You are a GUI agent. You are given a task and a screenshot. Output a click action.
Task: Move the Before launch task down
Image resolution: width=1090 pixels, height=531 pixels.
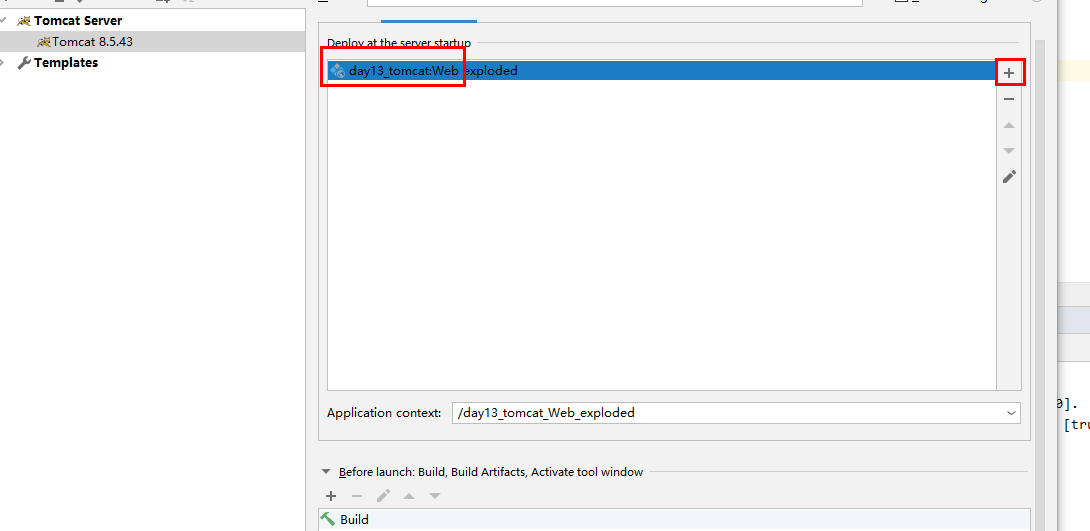coord(434,496)
